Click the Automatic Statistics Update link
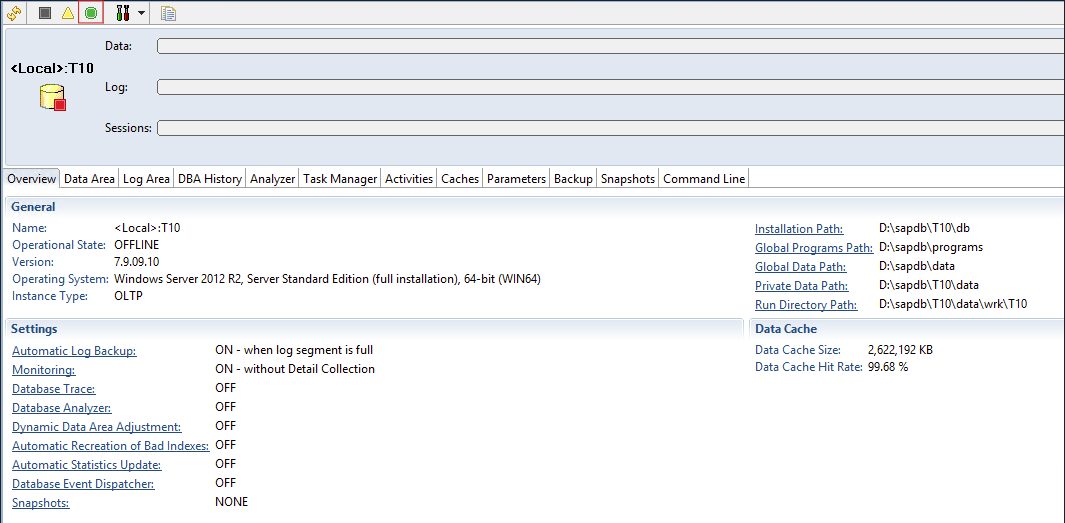Viewport: 1065px width, 523px height. (x=87, y=465)
